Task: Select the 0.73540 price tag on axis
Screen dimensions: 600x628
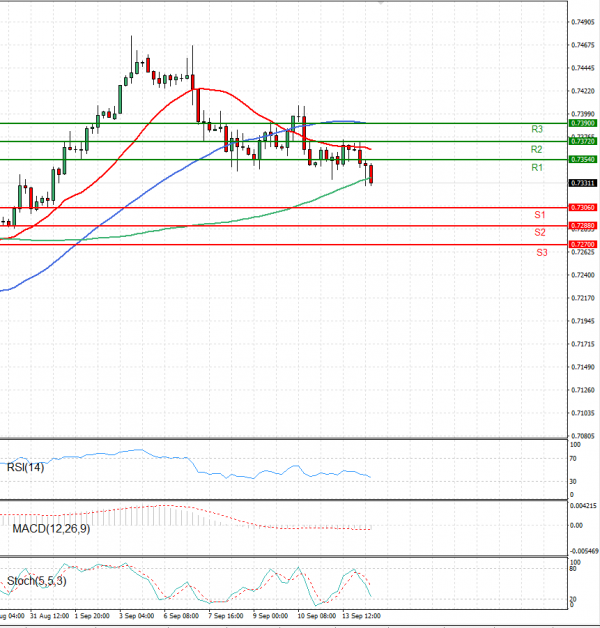Action: (x=583, y=159)
